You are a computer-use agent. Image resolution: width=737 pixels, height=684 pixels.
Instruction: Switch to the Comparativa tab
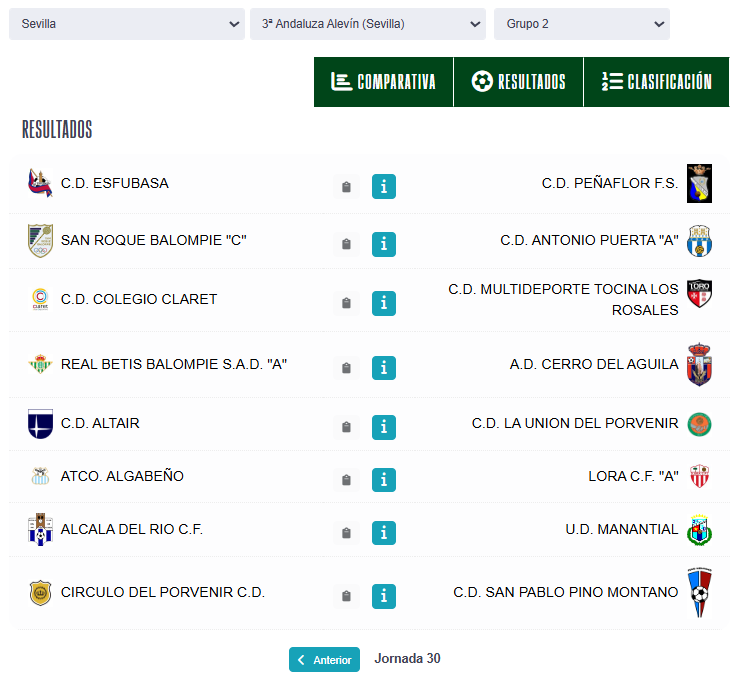(x=384, y=82)
